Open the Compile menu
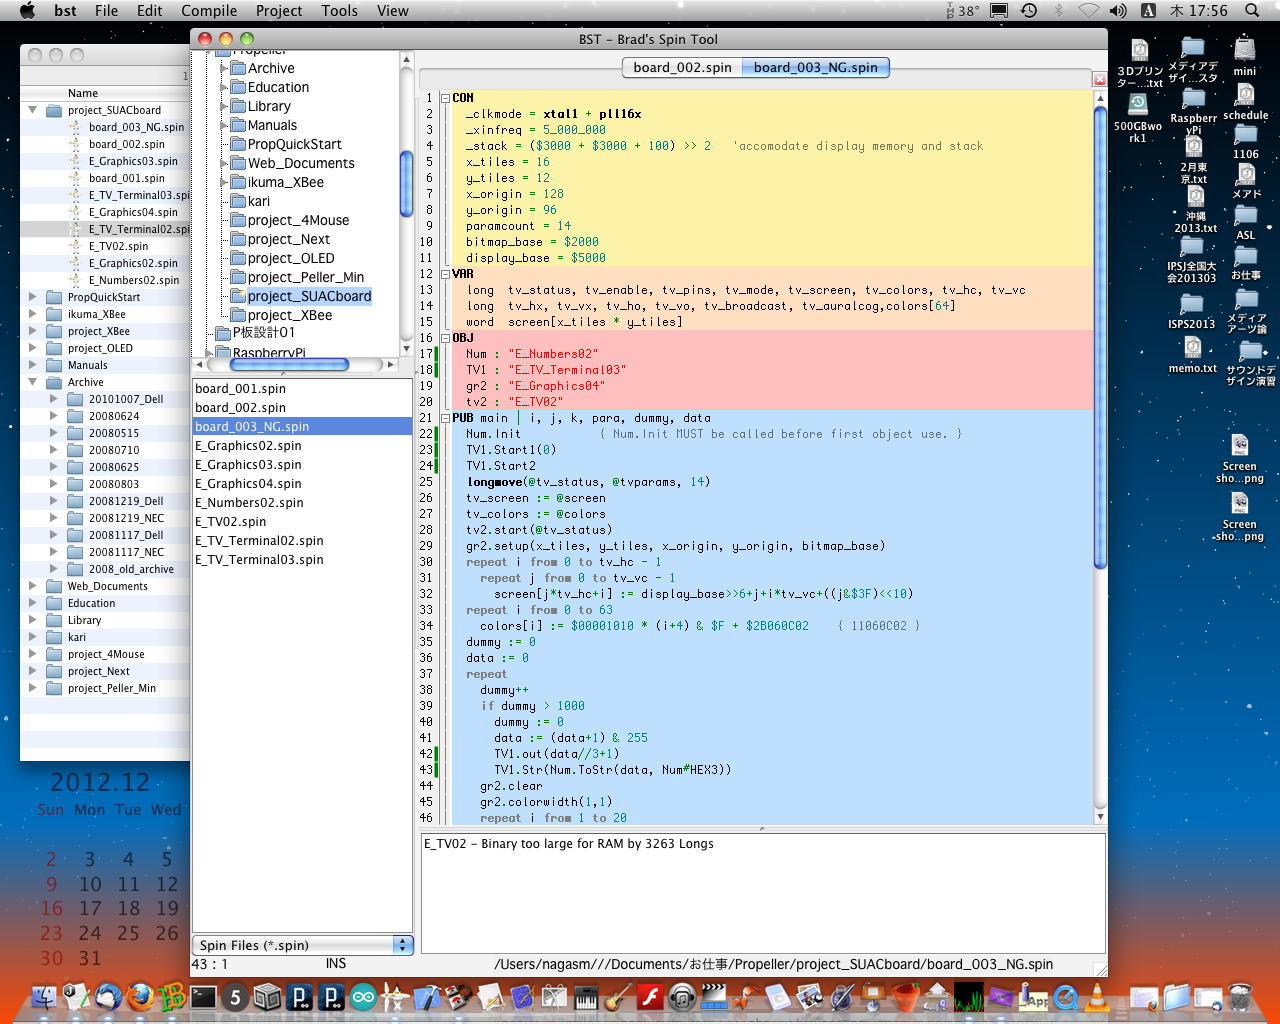 [209, 11]
